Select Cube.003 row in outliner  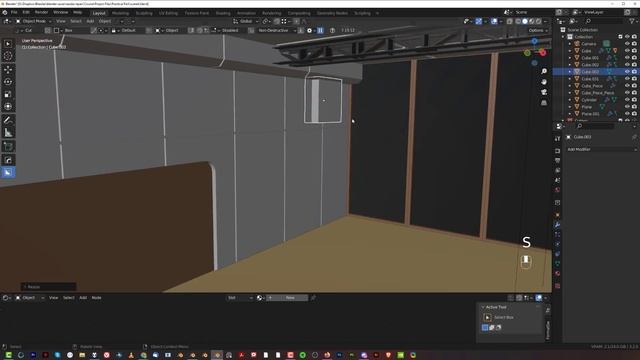click(596, 72)
